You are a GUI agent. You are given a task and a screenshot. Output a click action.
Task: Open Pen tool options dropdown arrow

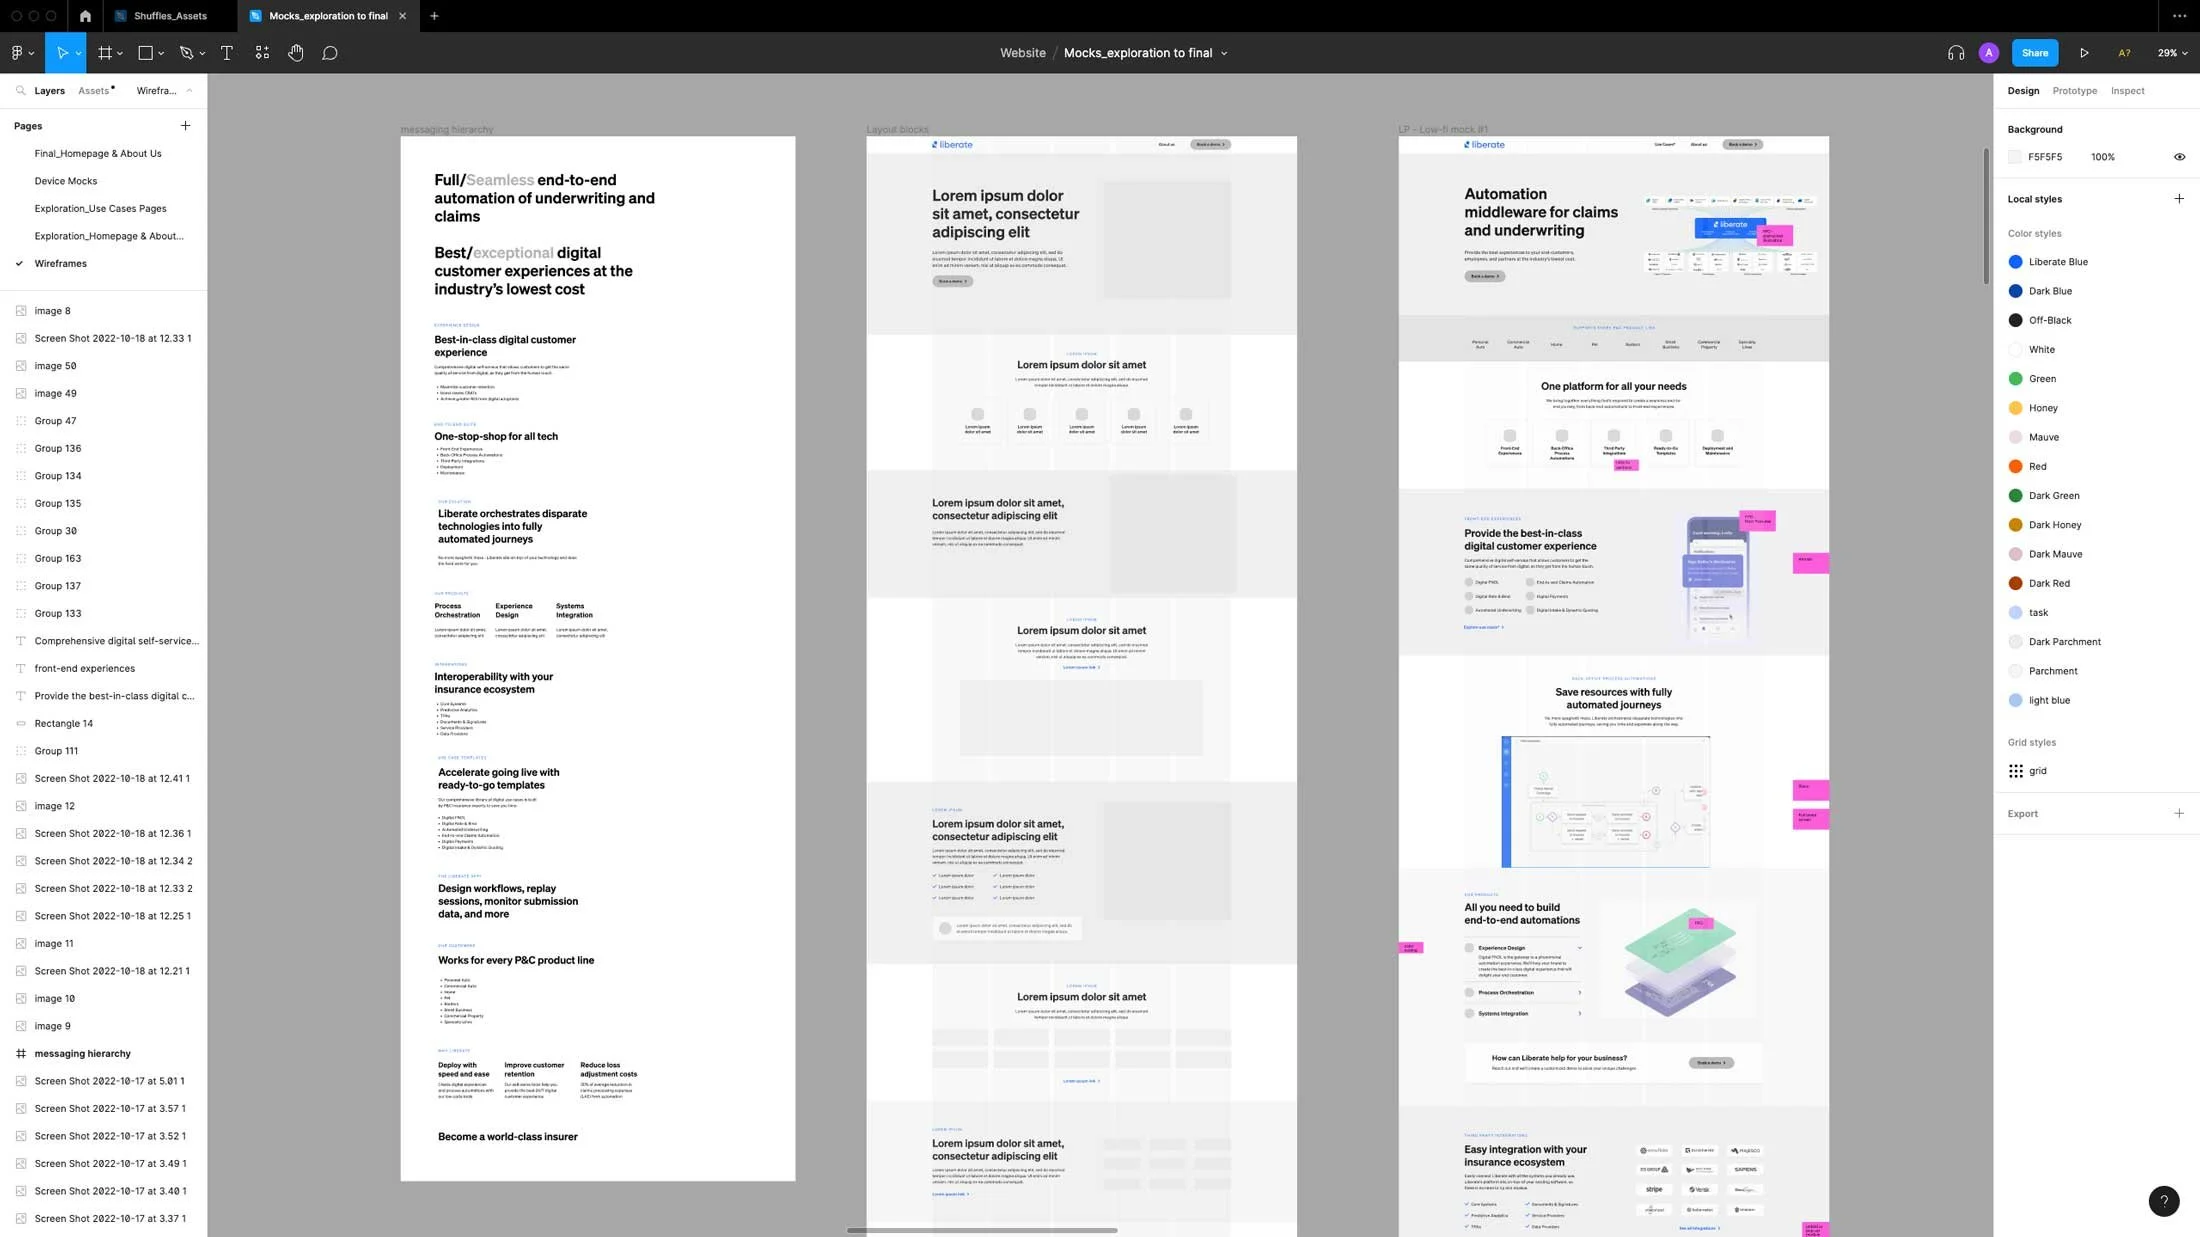coord(202,54)
